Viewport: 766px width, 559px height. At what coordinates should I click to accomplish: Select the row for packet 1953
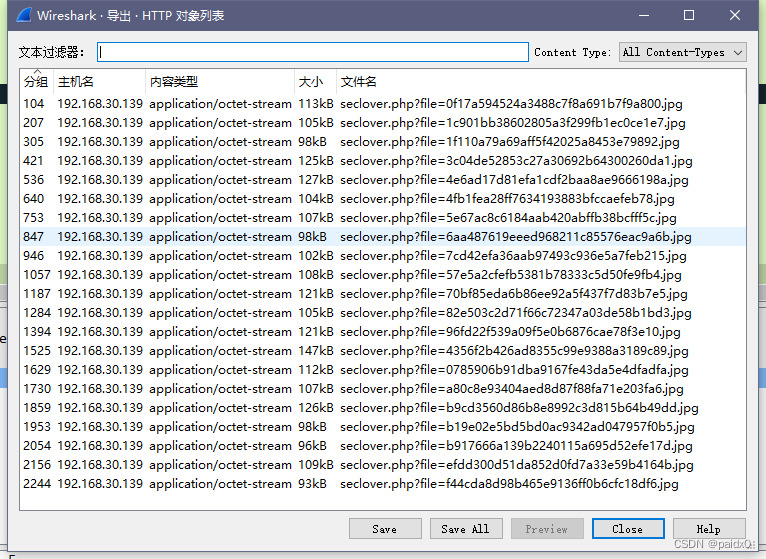tap(383, 427)
